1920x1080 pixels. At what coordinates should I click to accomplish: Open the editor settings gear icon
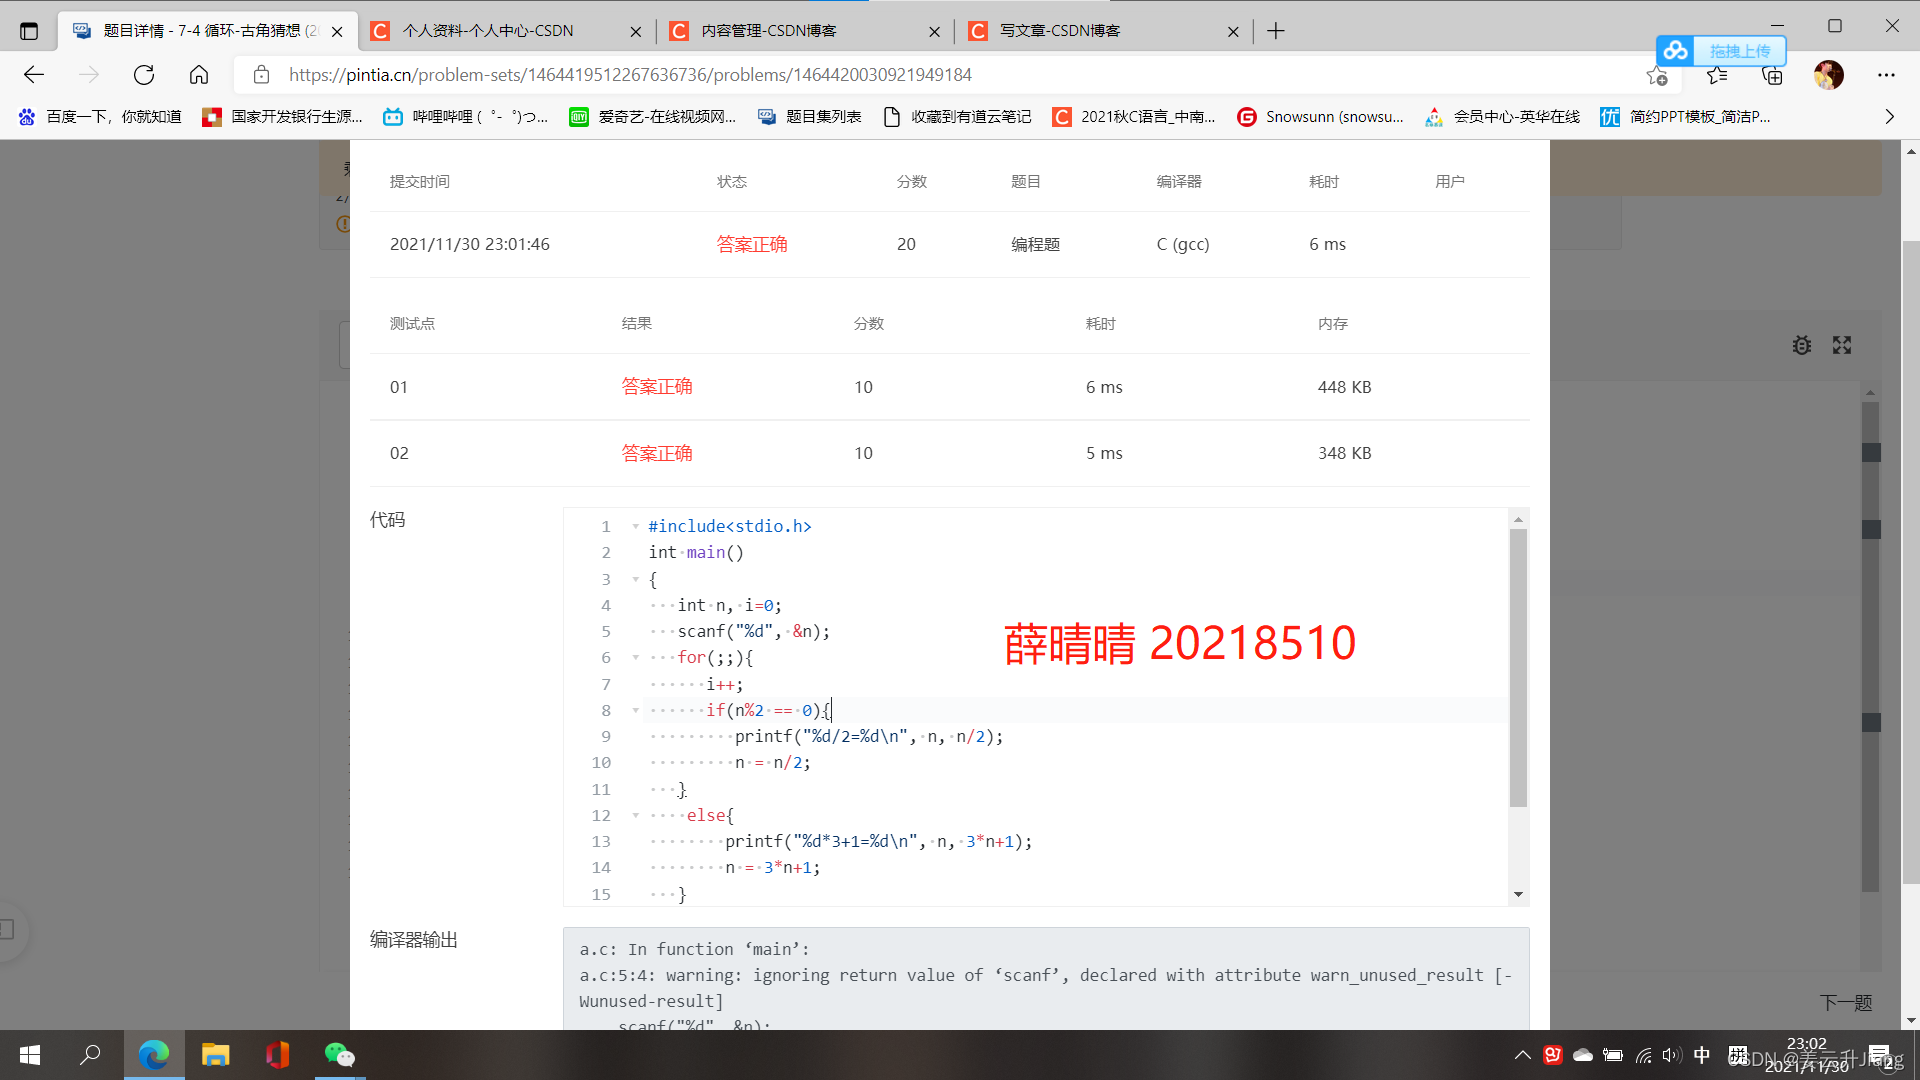pyautogui.click(x=1801, y=346)
